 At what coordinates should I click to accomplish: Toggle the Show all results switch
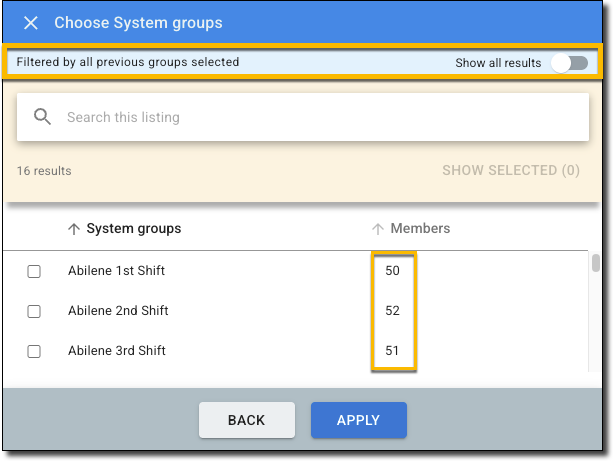pyautogui.click(x=570, y=63)
